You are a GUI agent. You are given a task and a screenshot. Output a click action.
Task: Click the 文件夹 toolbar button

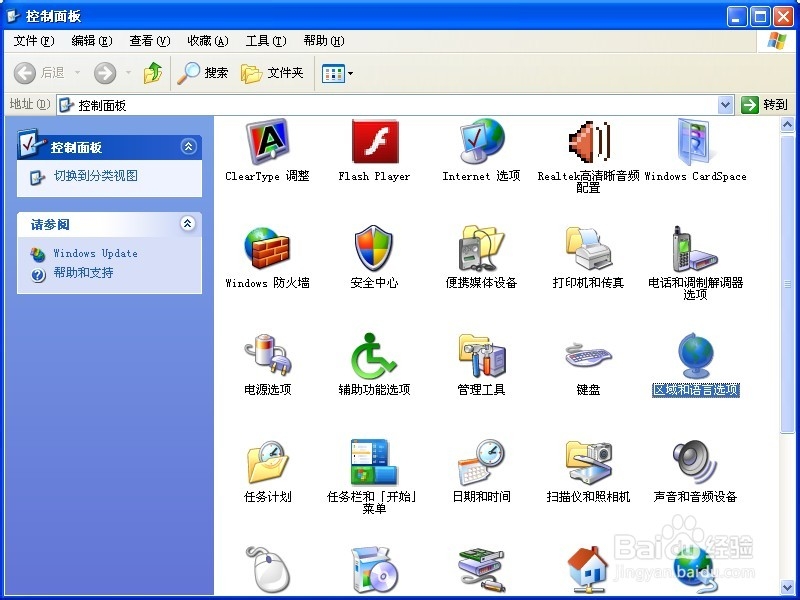pyautogui.click(x=272, y=73)
